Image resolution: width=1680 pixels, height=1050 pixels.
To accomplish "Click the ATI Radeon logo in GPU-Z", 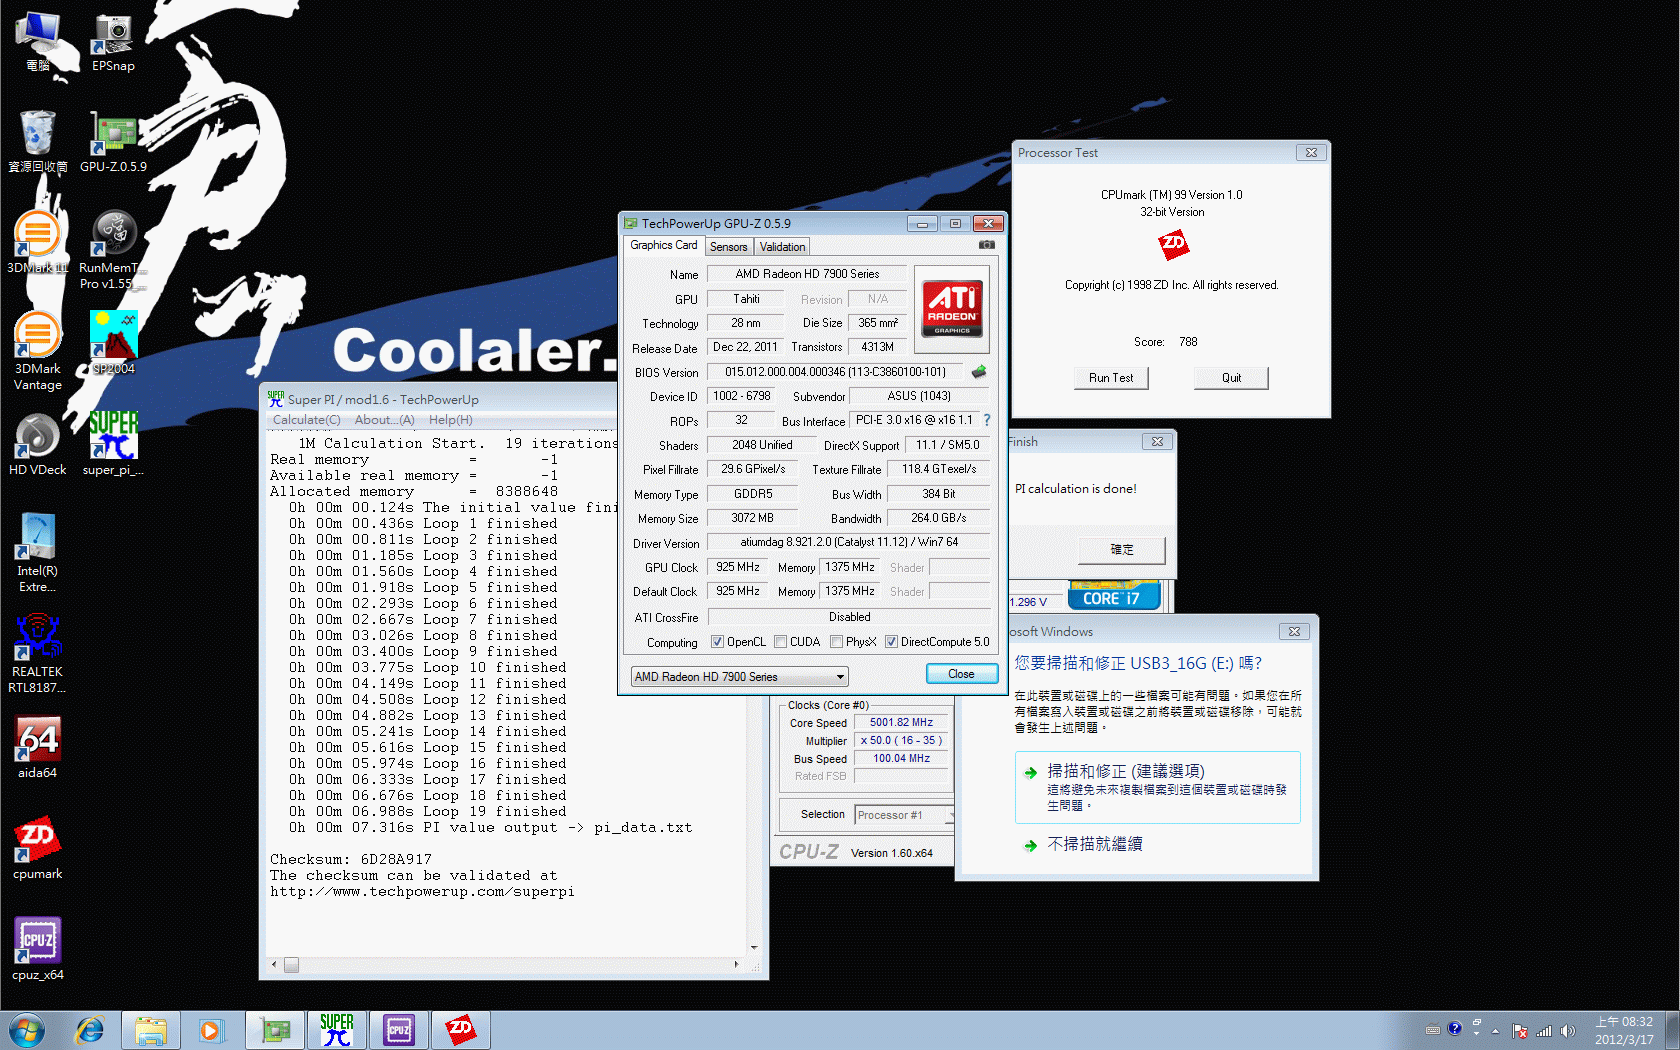I will [x=952, y=309].
